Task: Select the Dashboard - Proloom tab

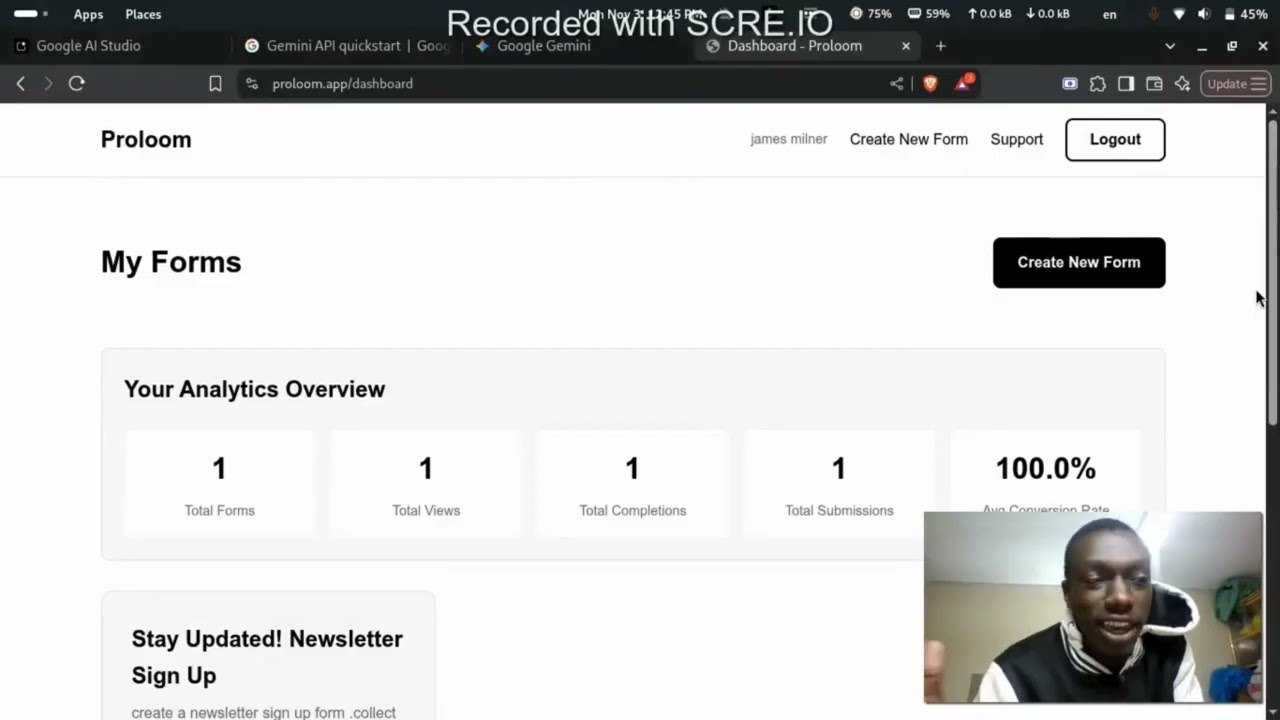Action: [795, 46]
